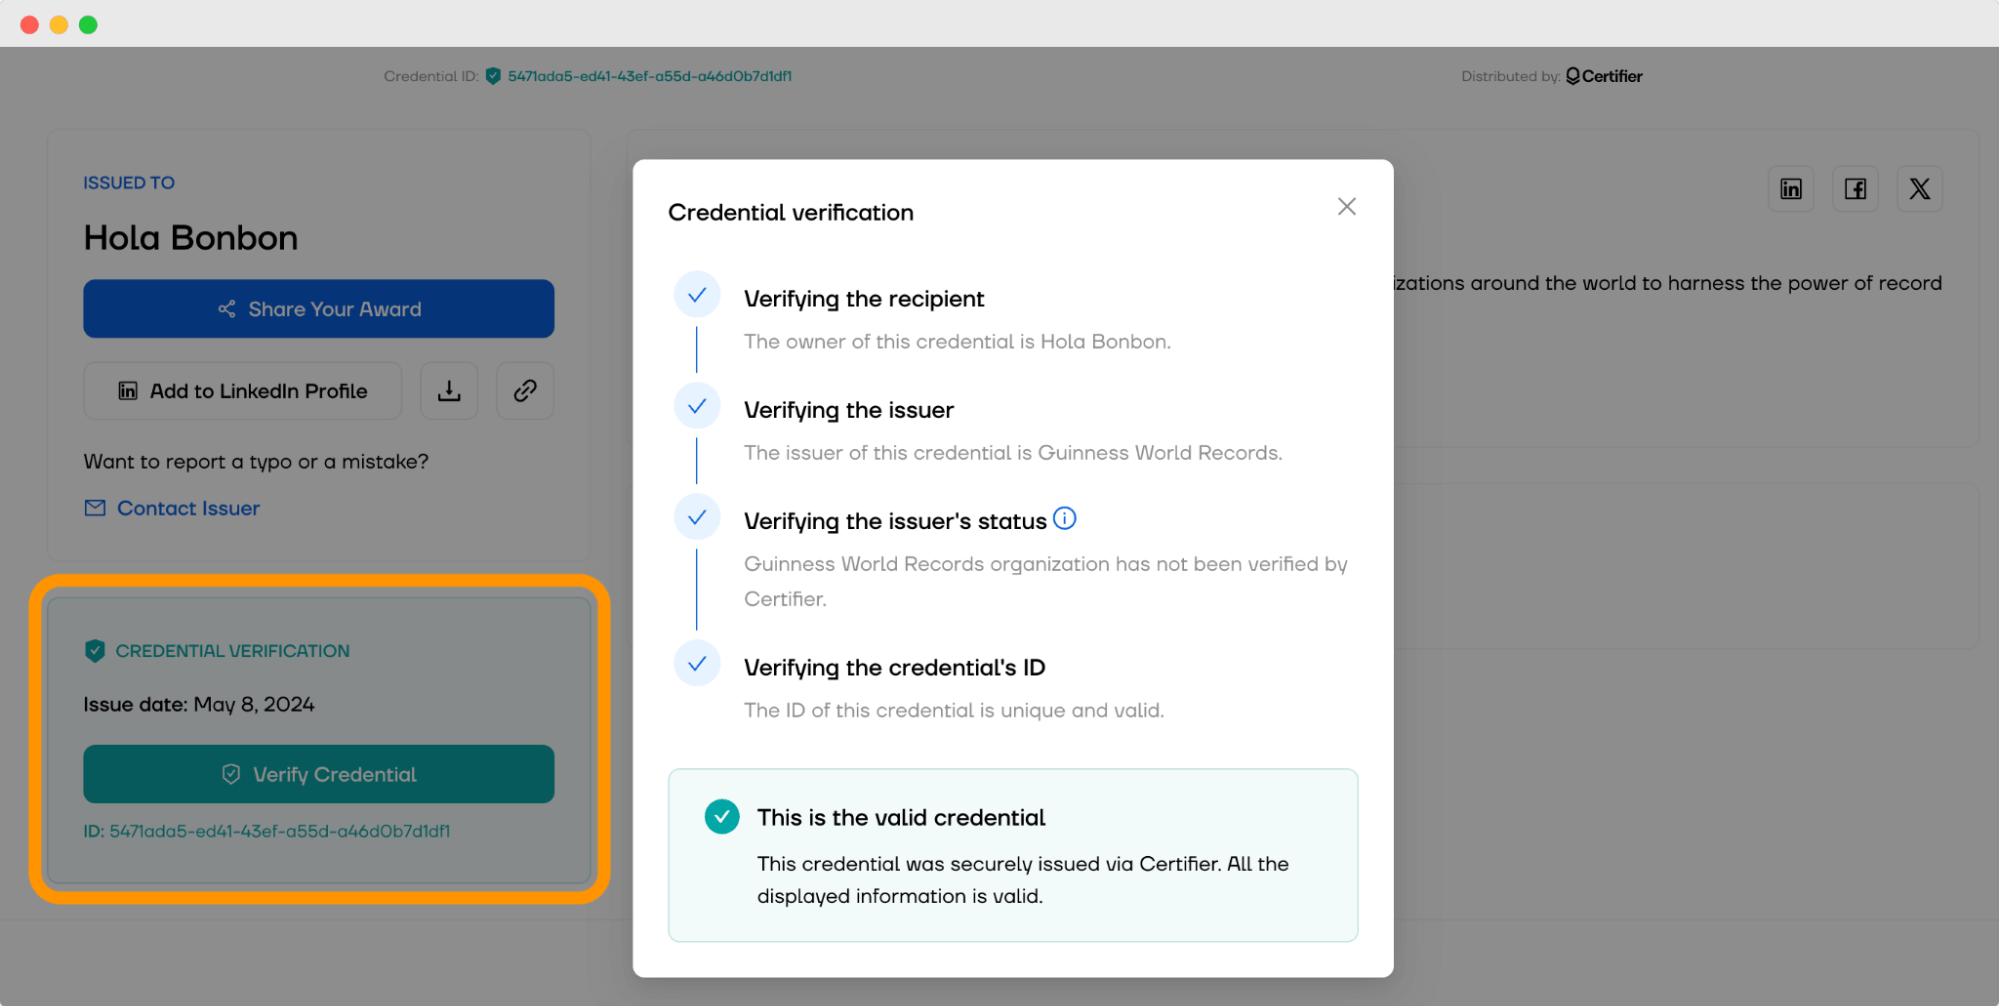Click the Verifying the issuer checkmark
1999x1007 pixels.
697,406
